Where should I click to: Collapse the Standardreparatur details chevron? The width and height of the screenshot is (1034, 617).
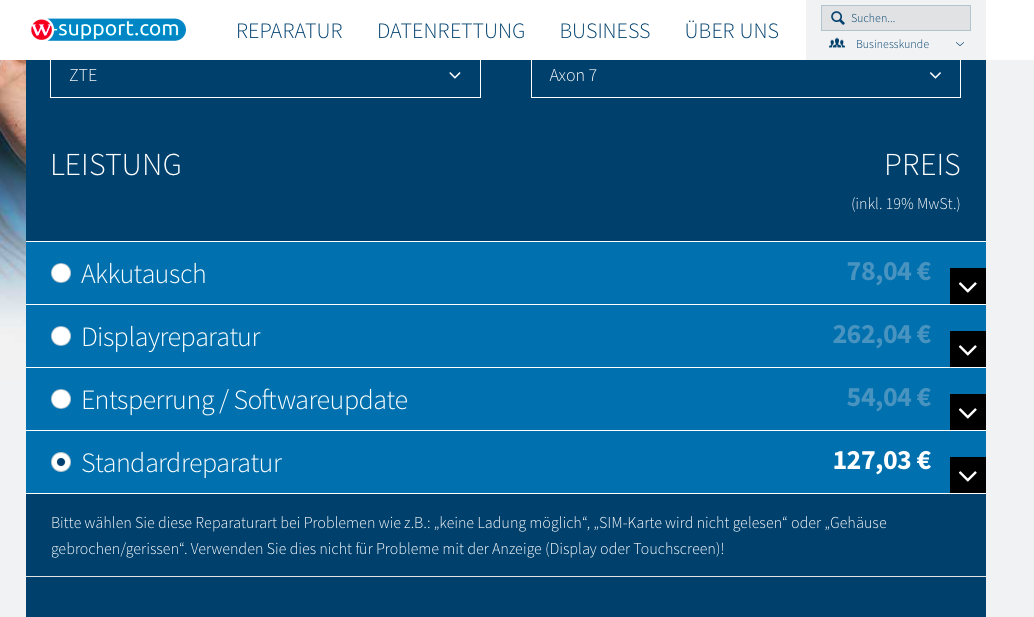pyautogui.click(x=967, y=475)
